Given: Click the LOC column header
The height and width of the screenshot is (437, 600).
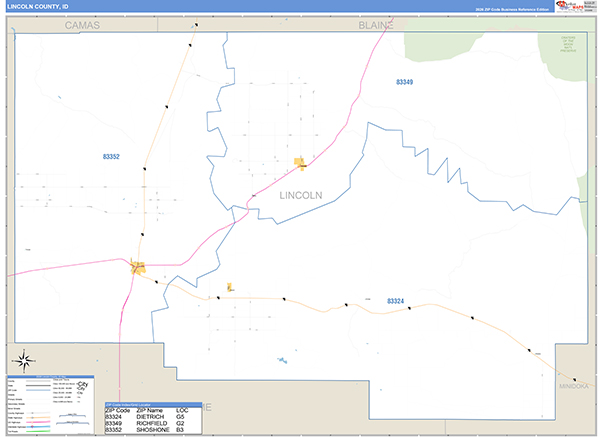Looking at the screenshot, I should [182, 410].
